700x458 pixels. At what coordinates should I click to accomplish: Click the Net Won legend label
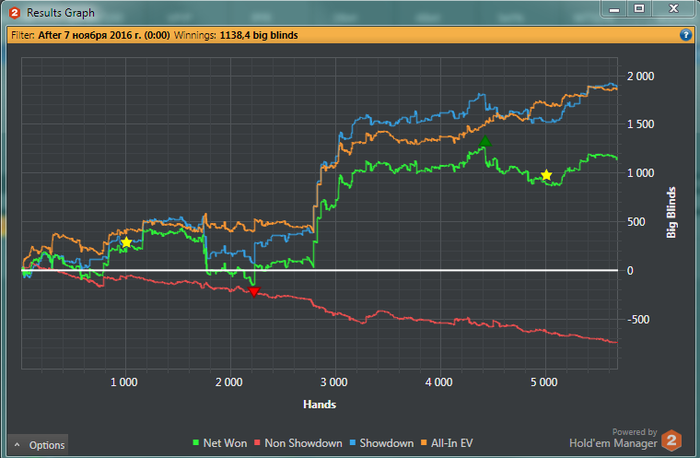[x=225, y=443]
